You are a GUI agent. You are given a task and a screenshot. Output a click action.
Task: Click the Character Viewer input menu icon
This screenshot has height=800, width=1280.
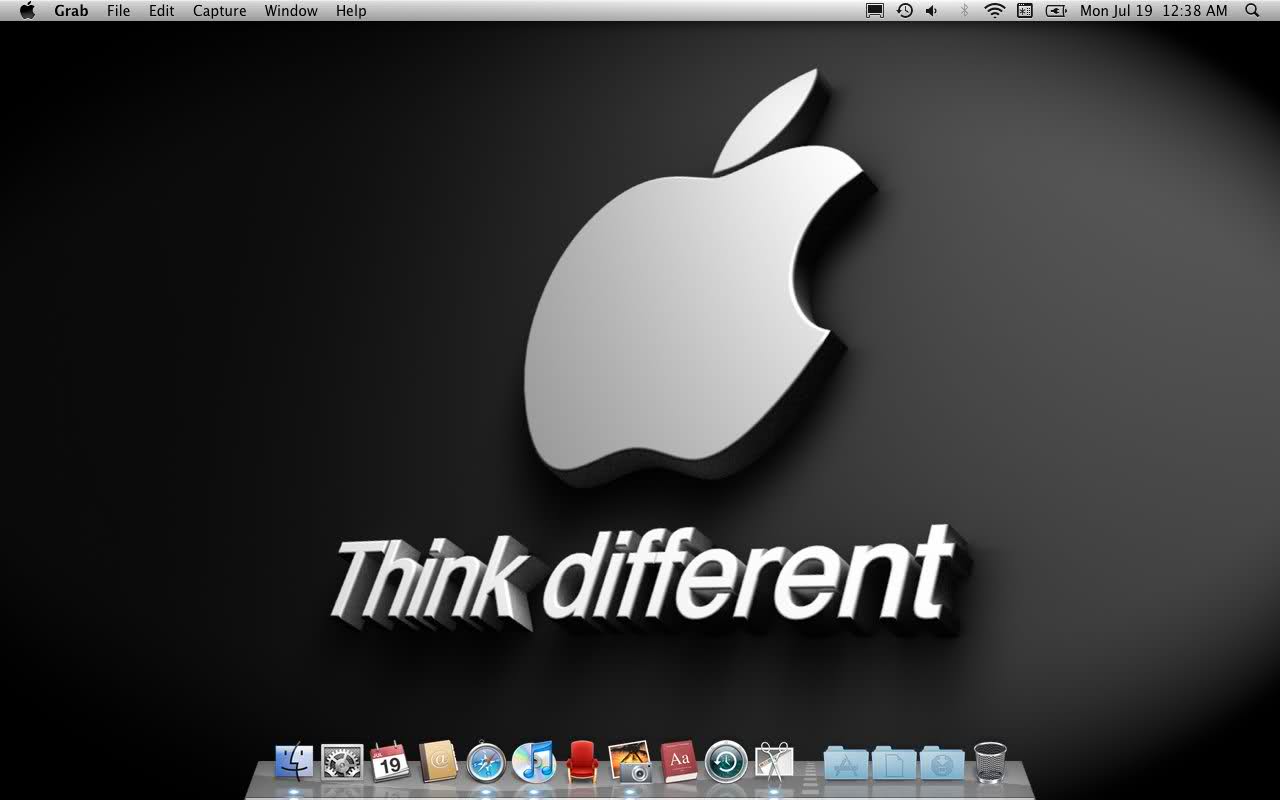1025,11
